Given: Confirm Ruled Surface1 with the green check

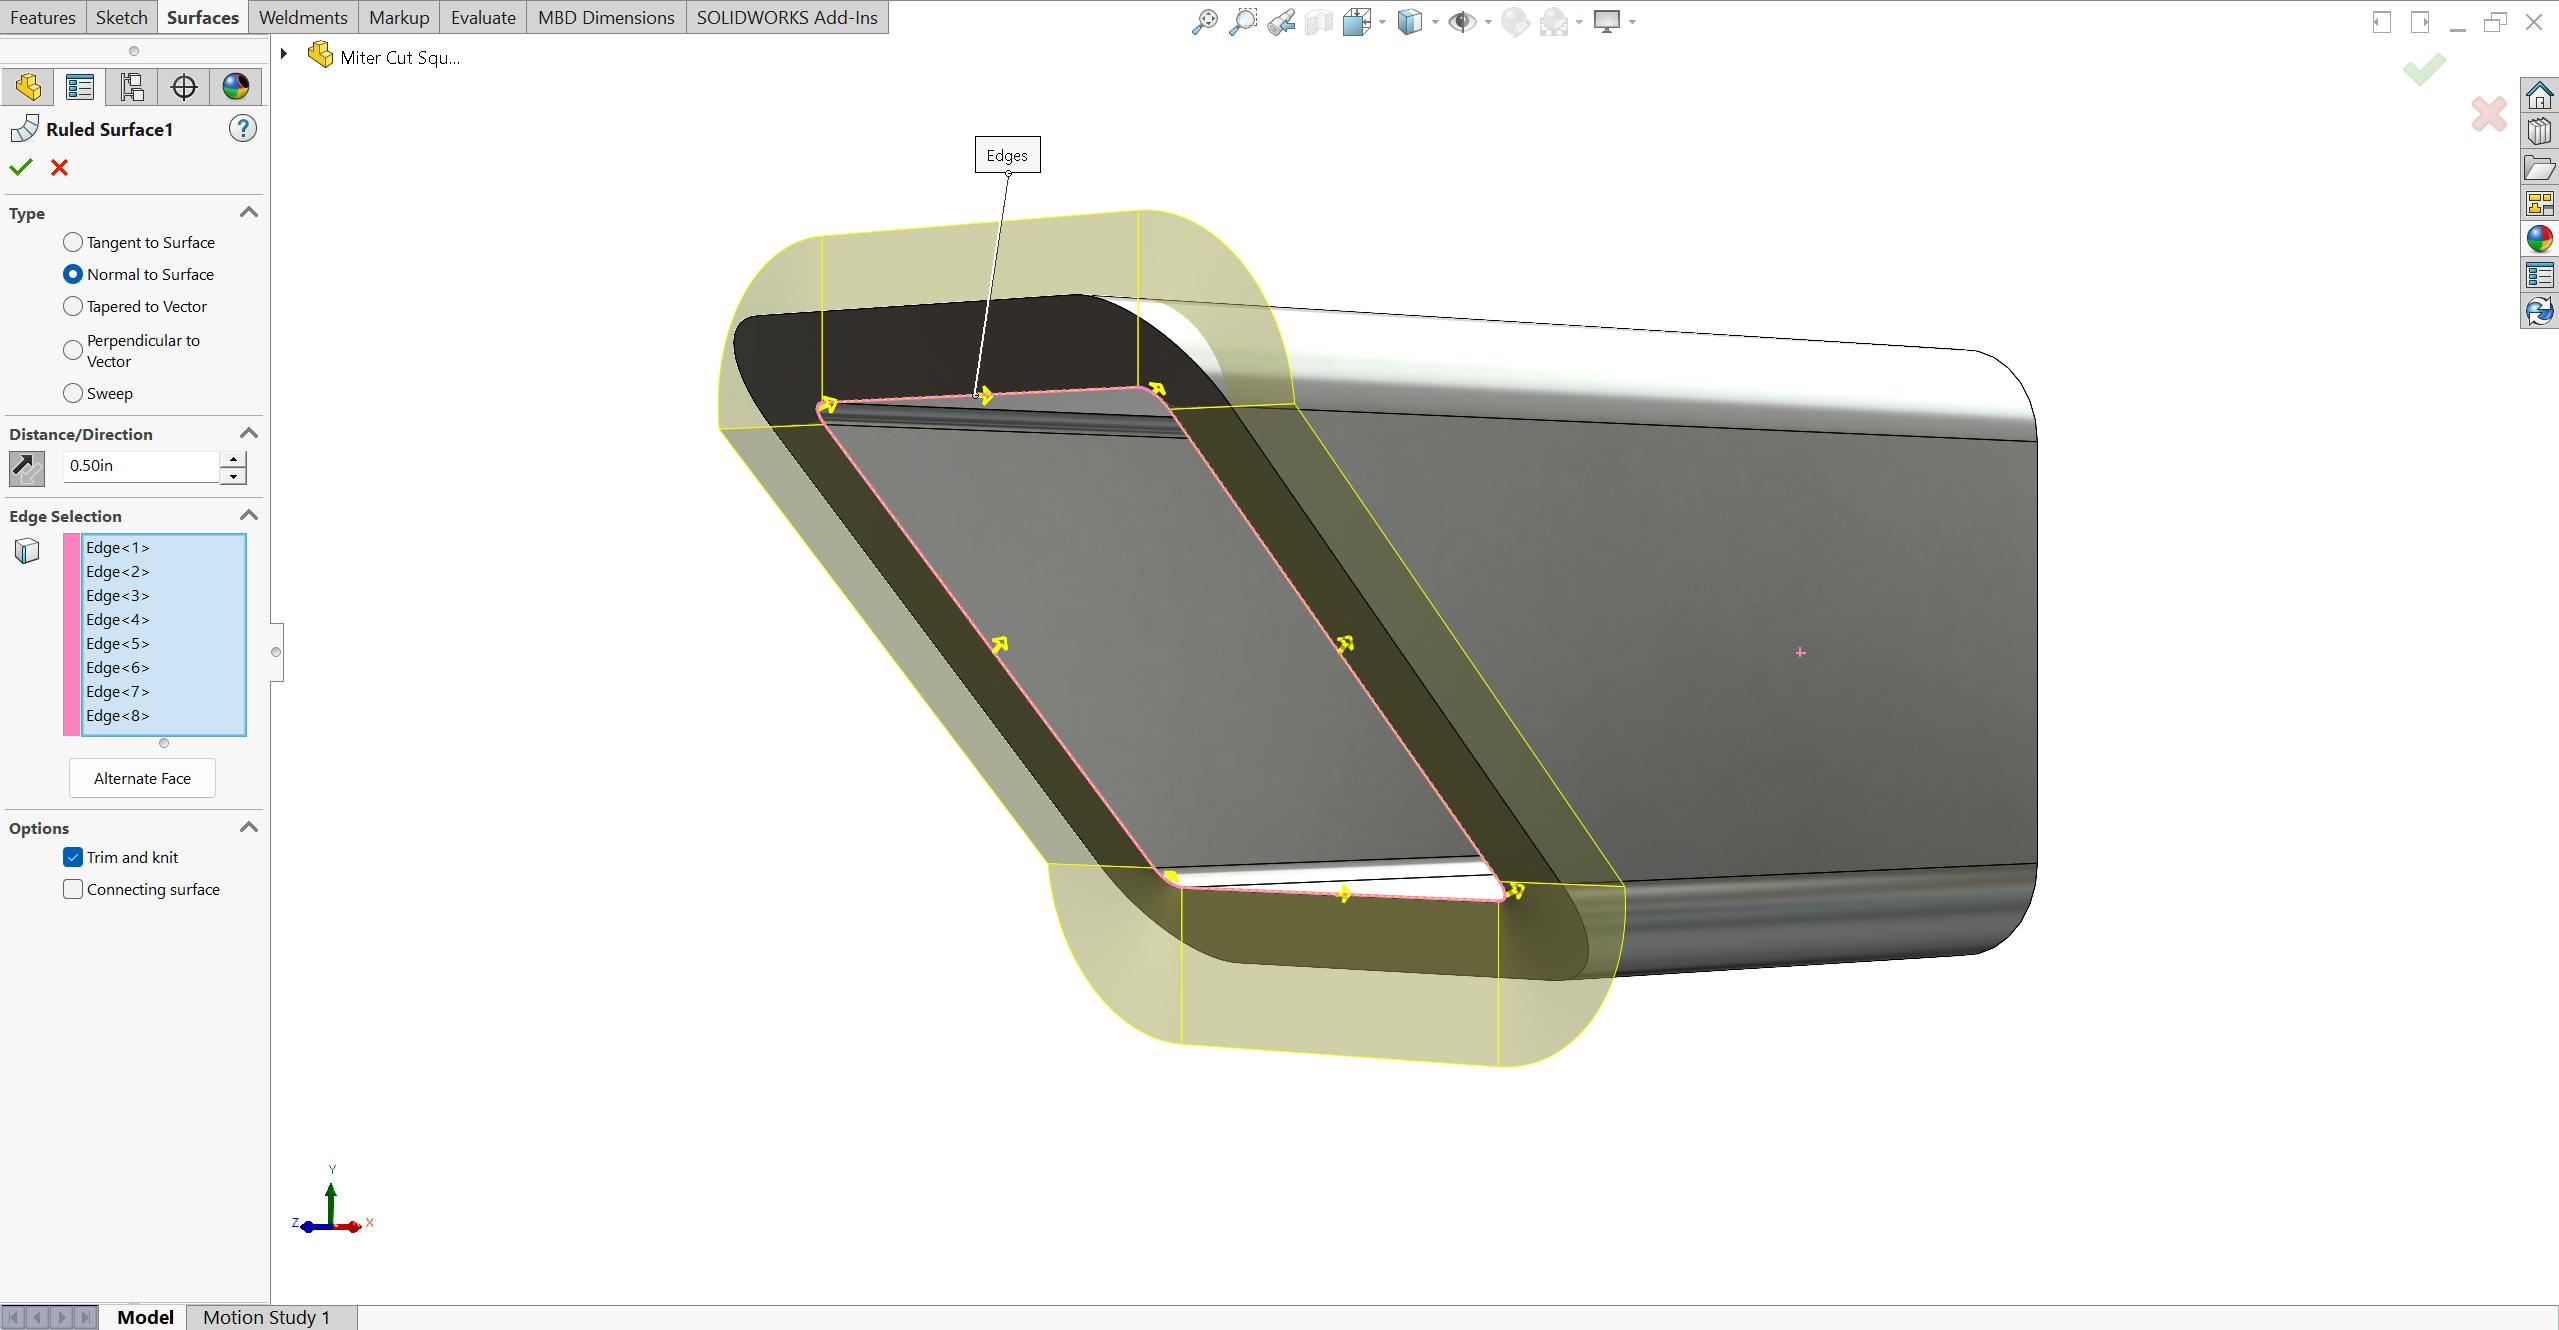Looking at the screenshot, I should point(21,167).
